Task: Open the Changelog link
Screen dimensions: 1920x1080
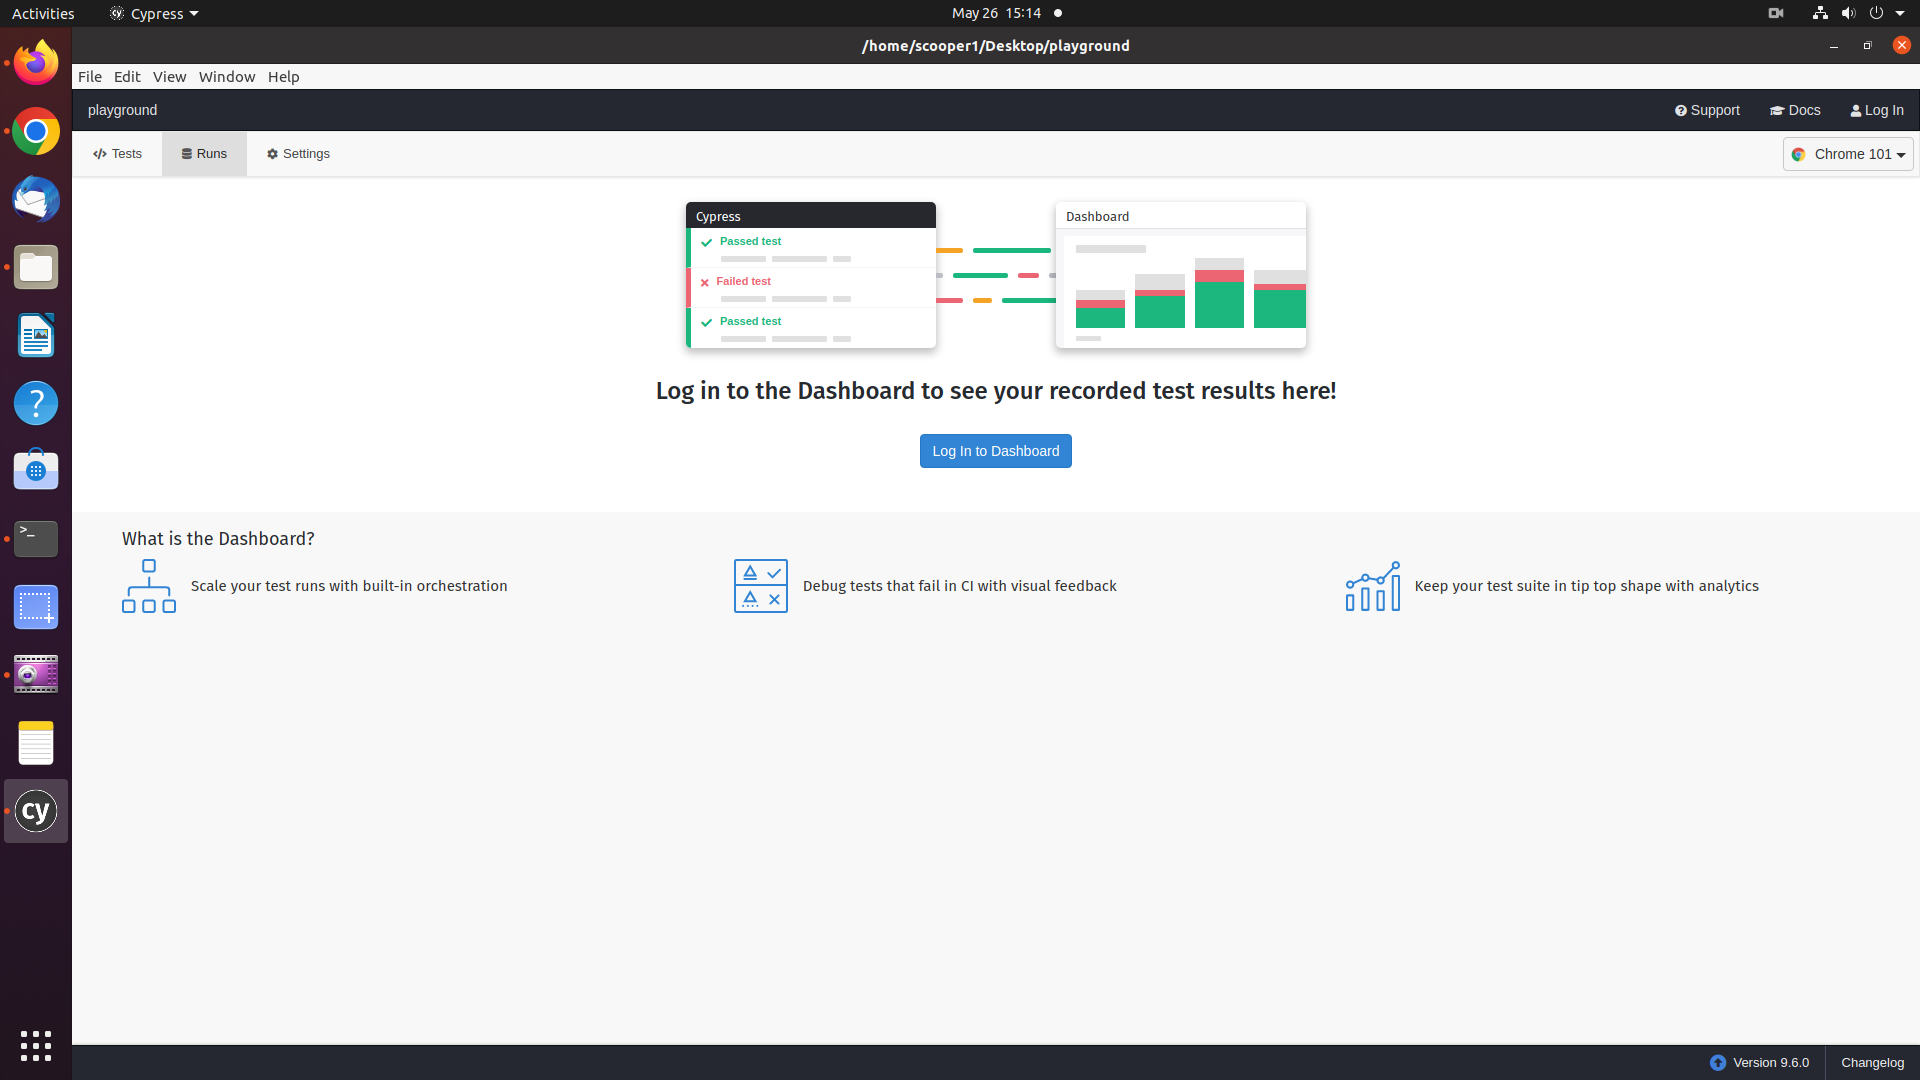Action: point(1872,1063)
